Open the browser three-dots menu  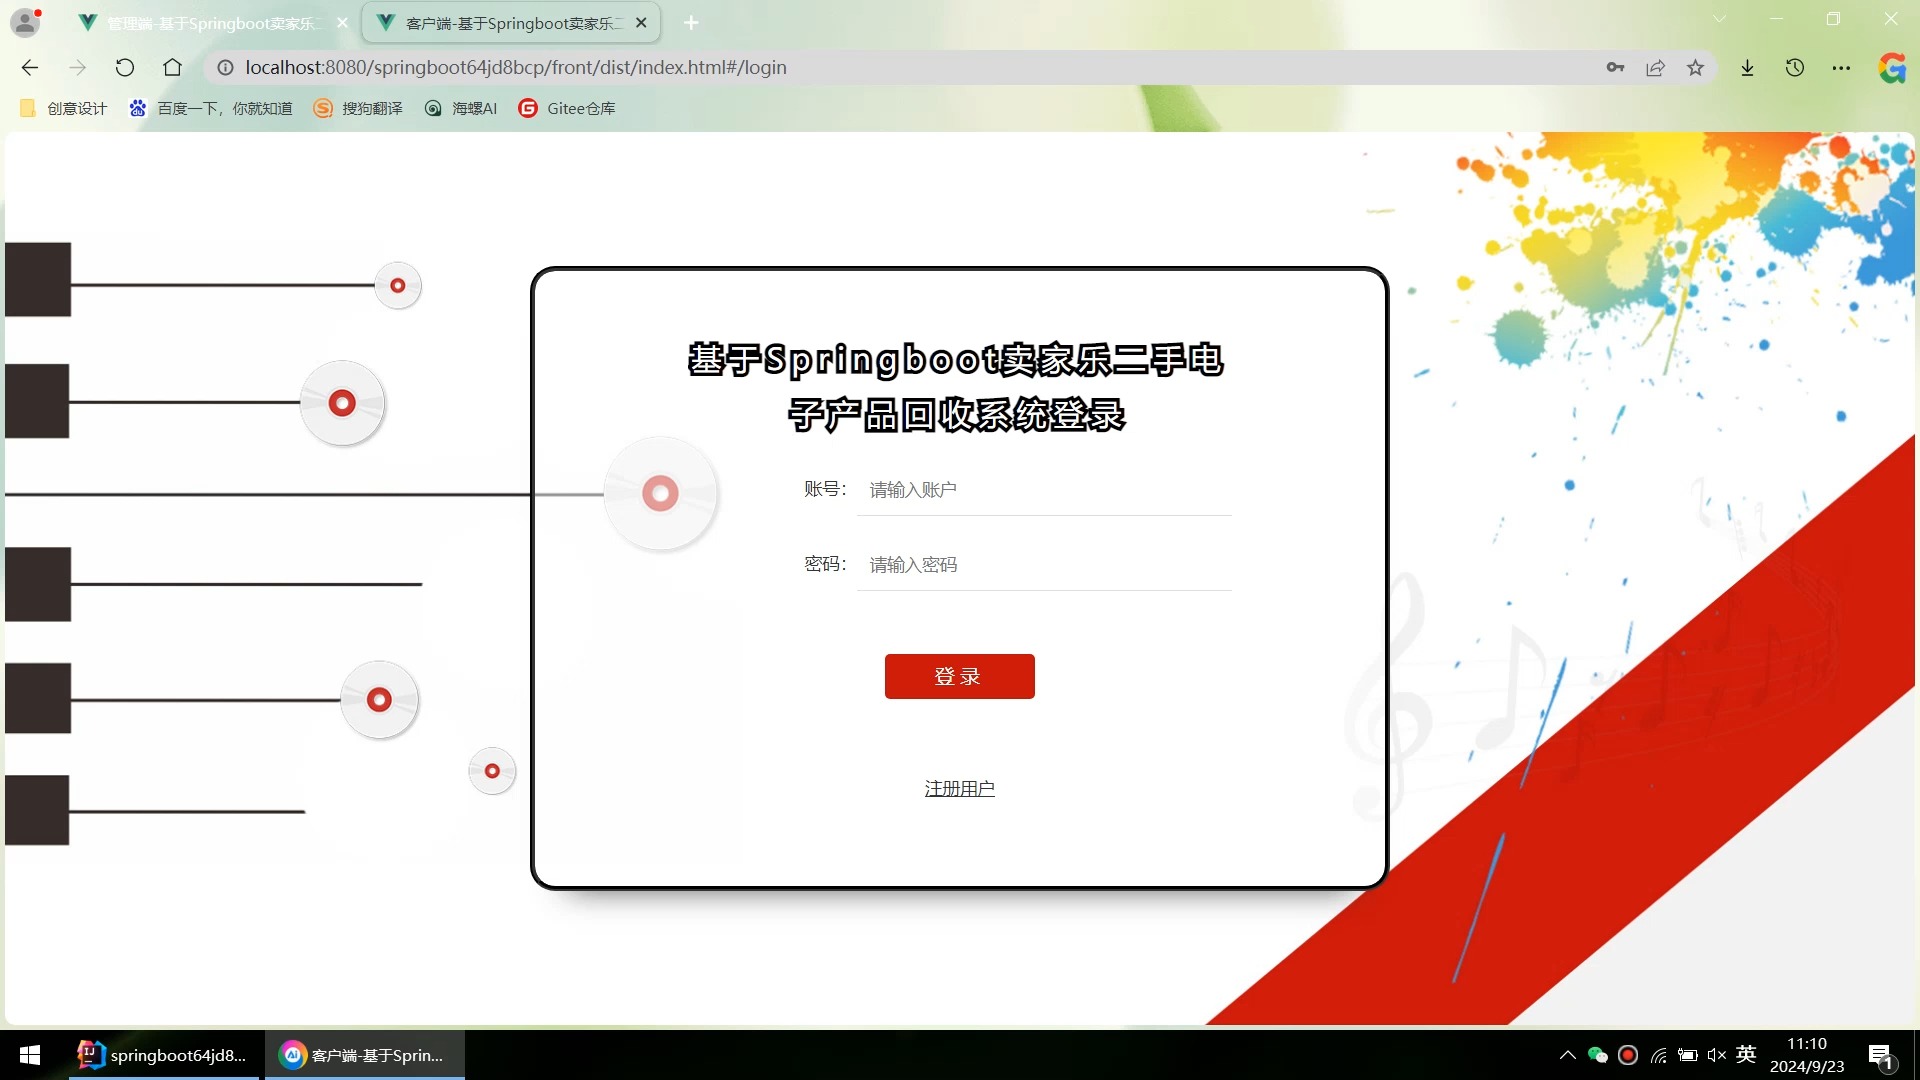[x=1841, y=67]
